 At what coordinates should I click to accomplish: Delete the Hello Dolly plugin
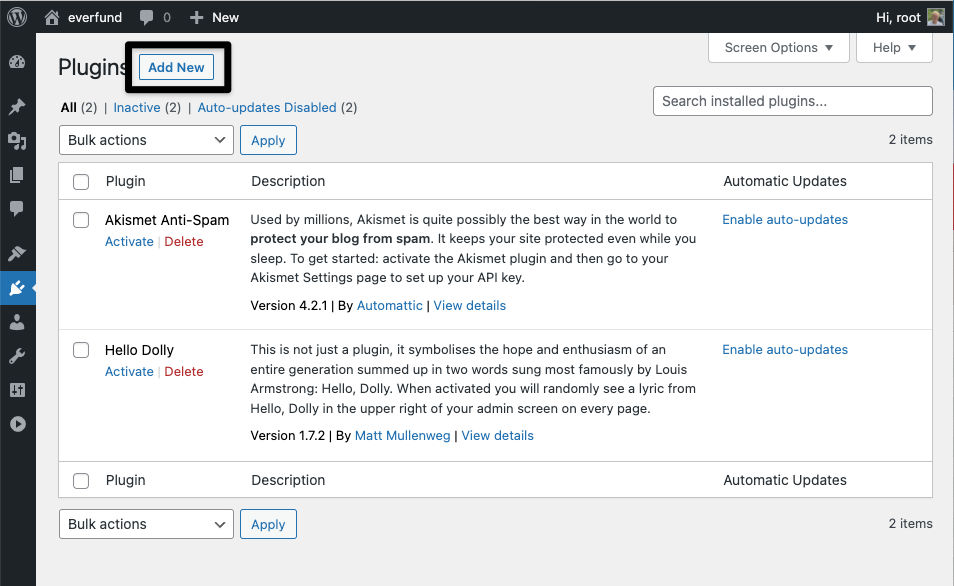184,372
